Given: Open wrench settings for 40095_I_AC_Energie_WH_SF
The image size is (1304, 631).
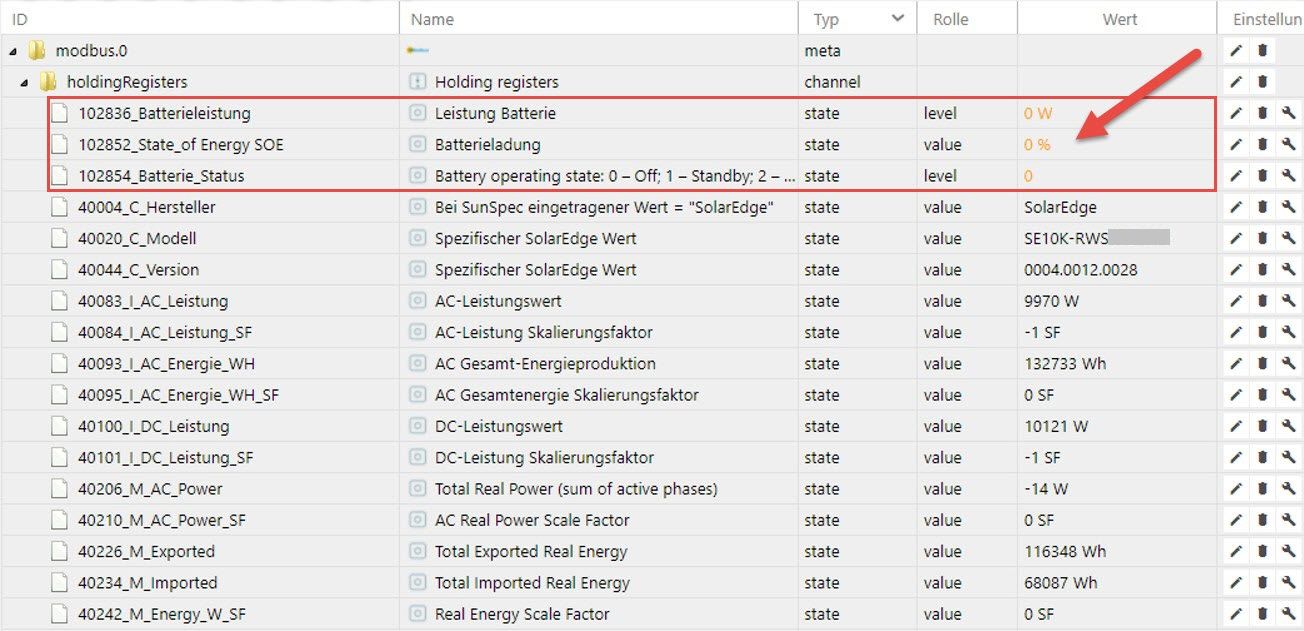Looking at the screenshot, I should (x=1288, y=395).
